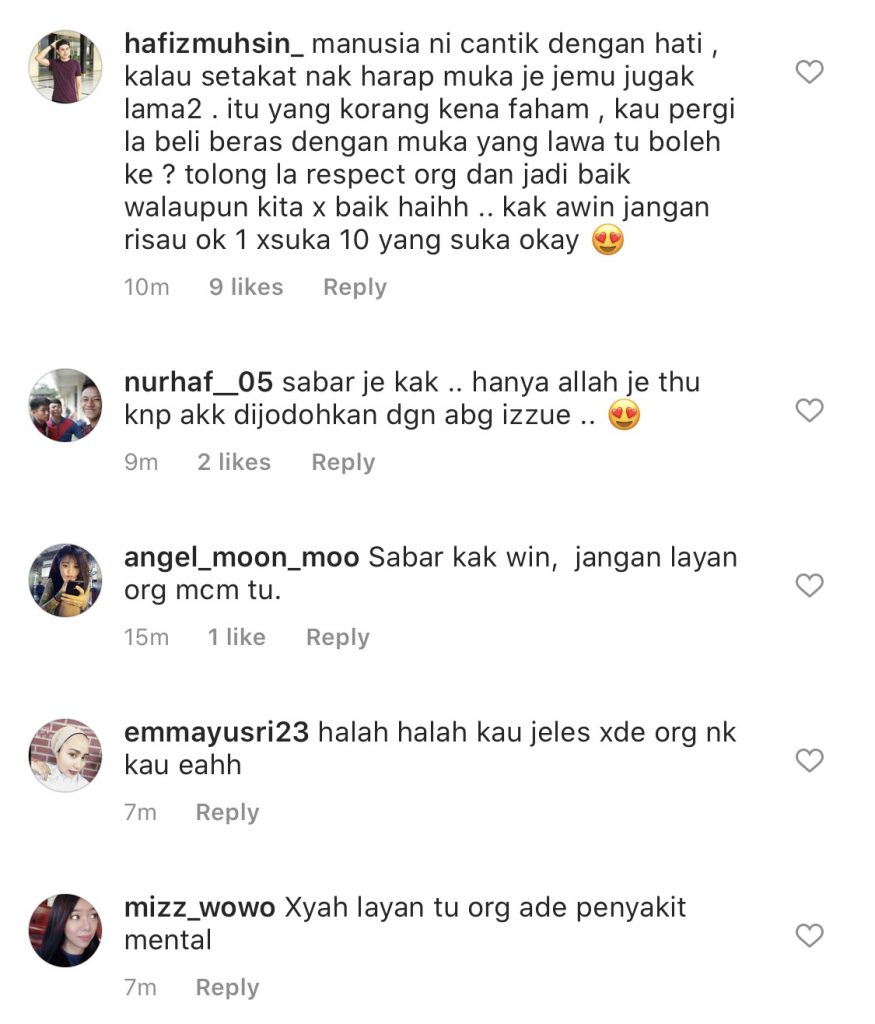Open nurhaf__05 profile avatar
The image size is (875, 1024).
(65, 405)
